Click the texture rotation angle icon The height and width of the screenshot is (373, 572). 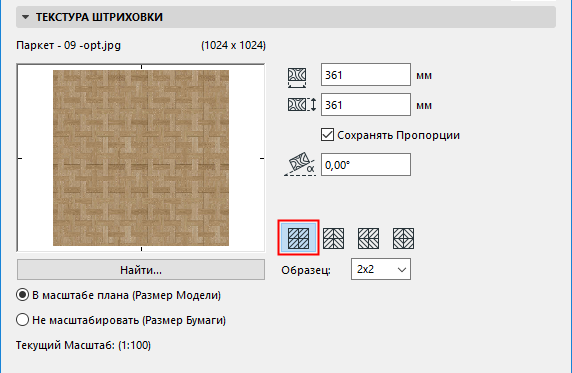tap(300, 165)
